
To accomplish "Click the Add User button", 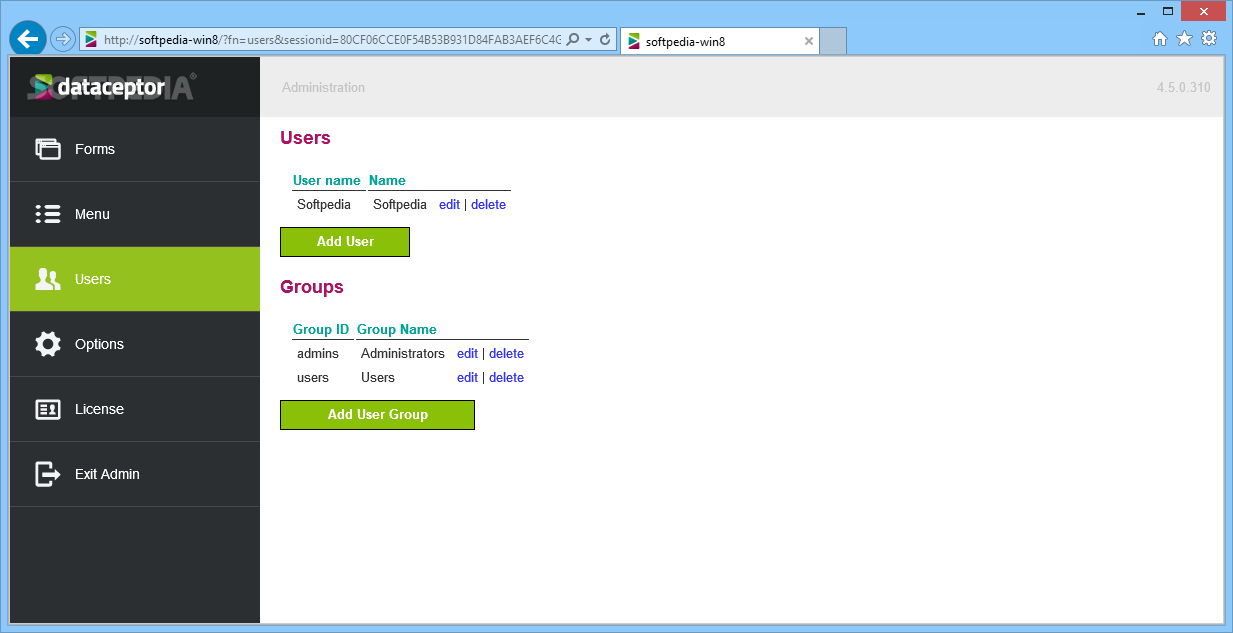I will [345, 242].
